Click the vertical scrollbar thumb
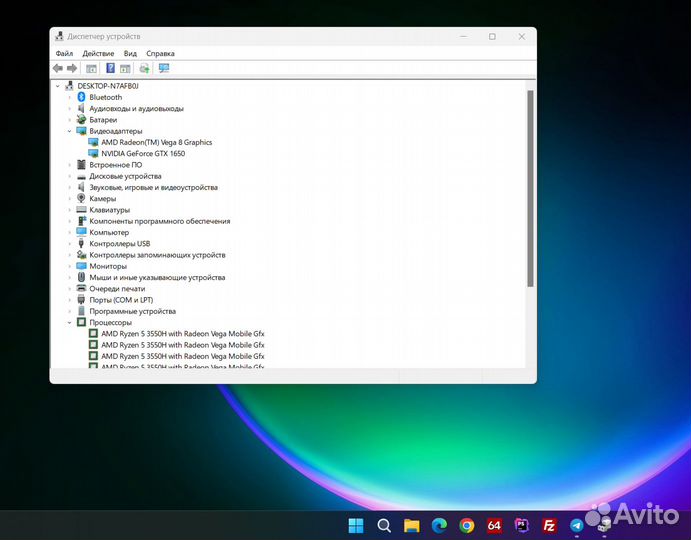Image resolution: width=691 pixels, height=540 pixels. [x=530, y=189]
